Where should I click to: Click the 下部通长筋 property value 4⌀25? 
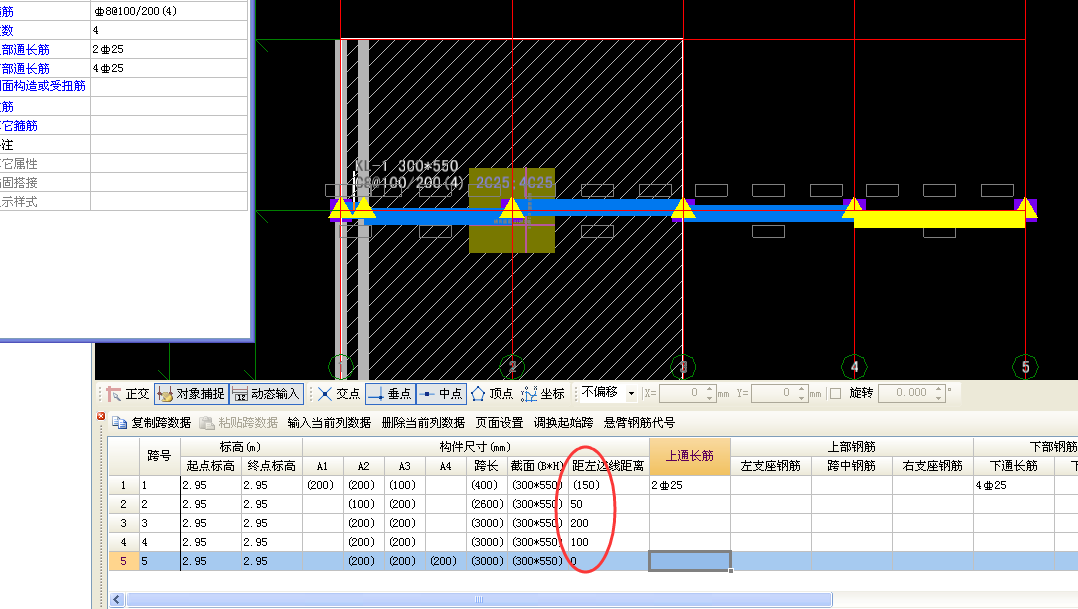click(x=169, y=68)
